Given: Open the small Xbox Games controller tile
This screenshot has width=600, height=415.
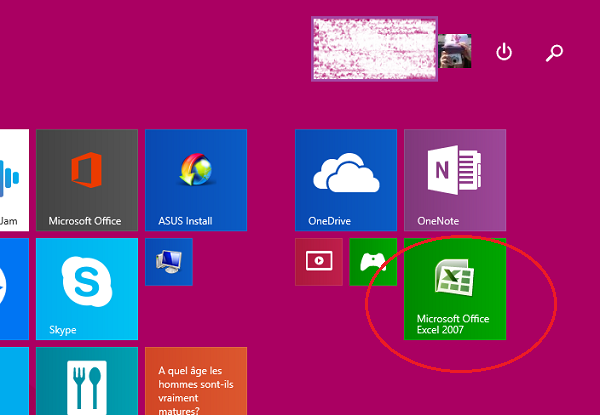Looking at the screenshot, I should (x=373, y=262).
